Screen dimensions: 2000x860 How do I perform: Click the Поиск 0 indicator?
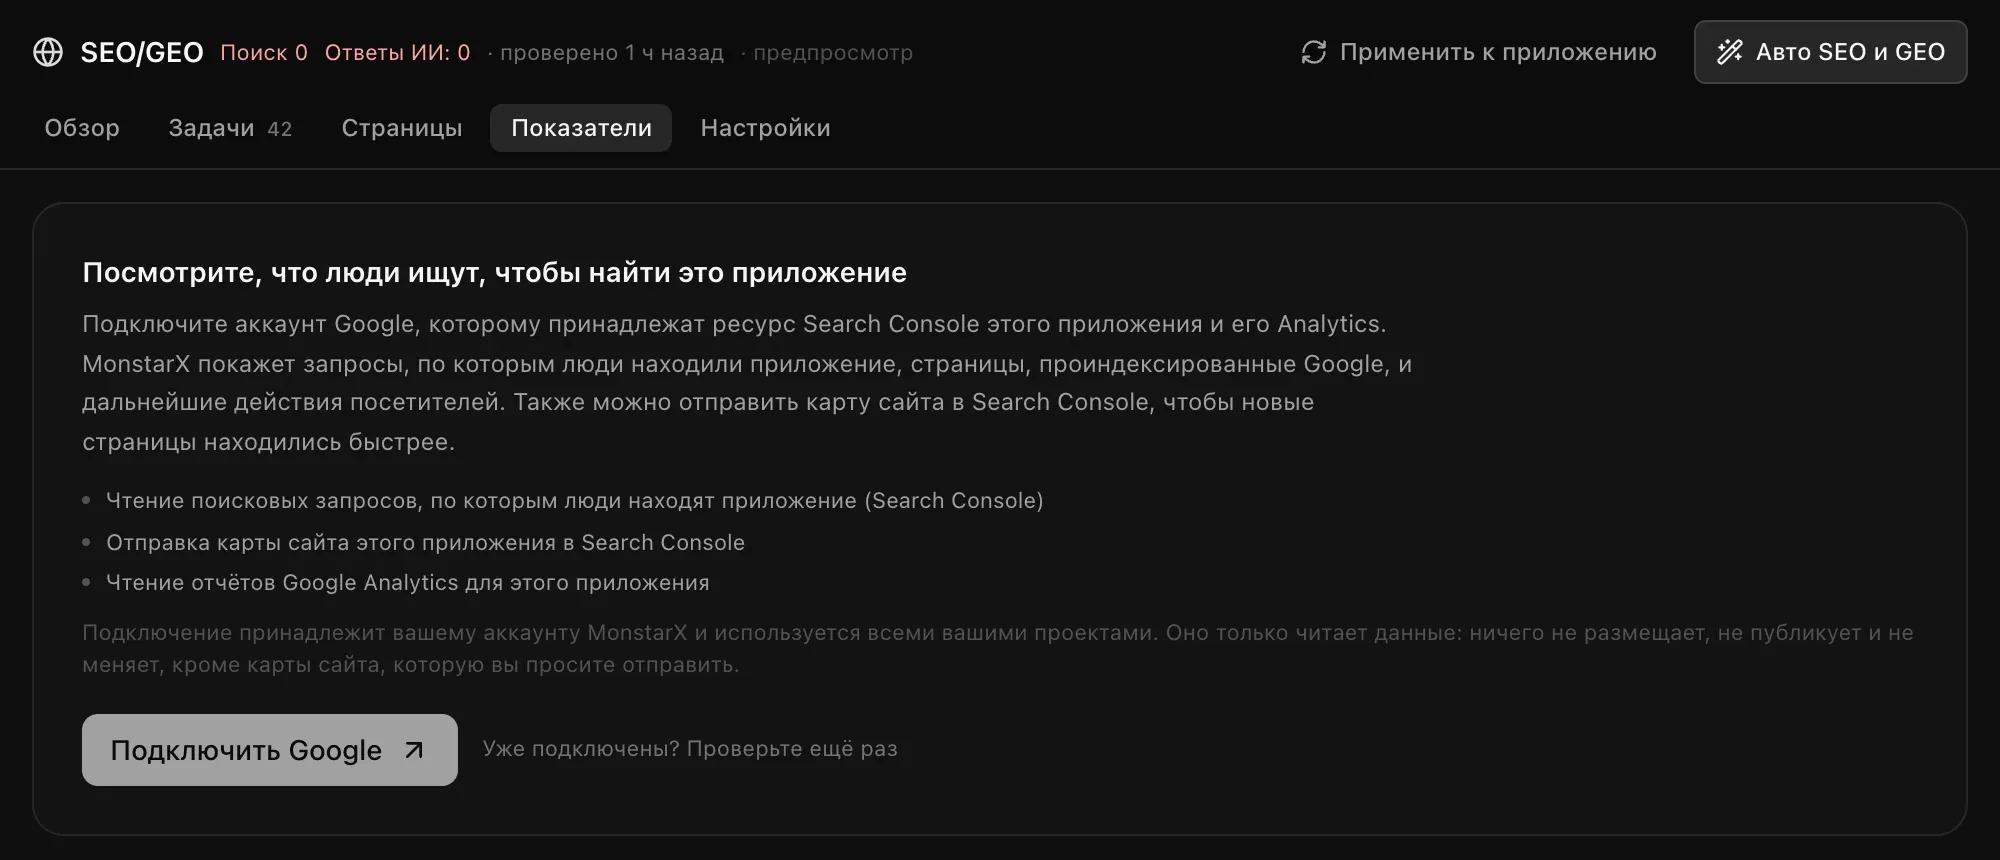click(x=264, y=52)
